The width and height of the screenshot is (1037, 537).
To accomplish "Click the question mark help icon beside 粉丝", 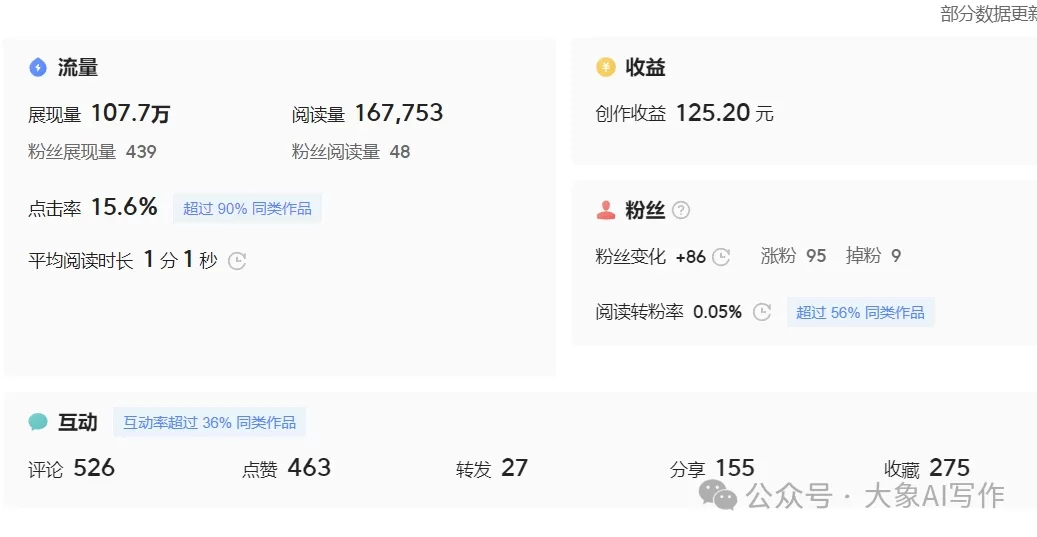I will coord(681,210).
